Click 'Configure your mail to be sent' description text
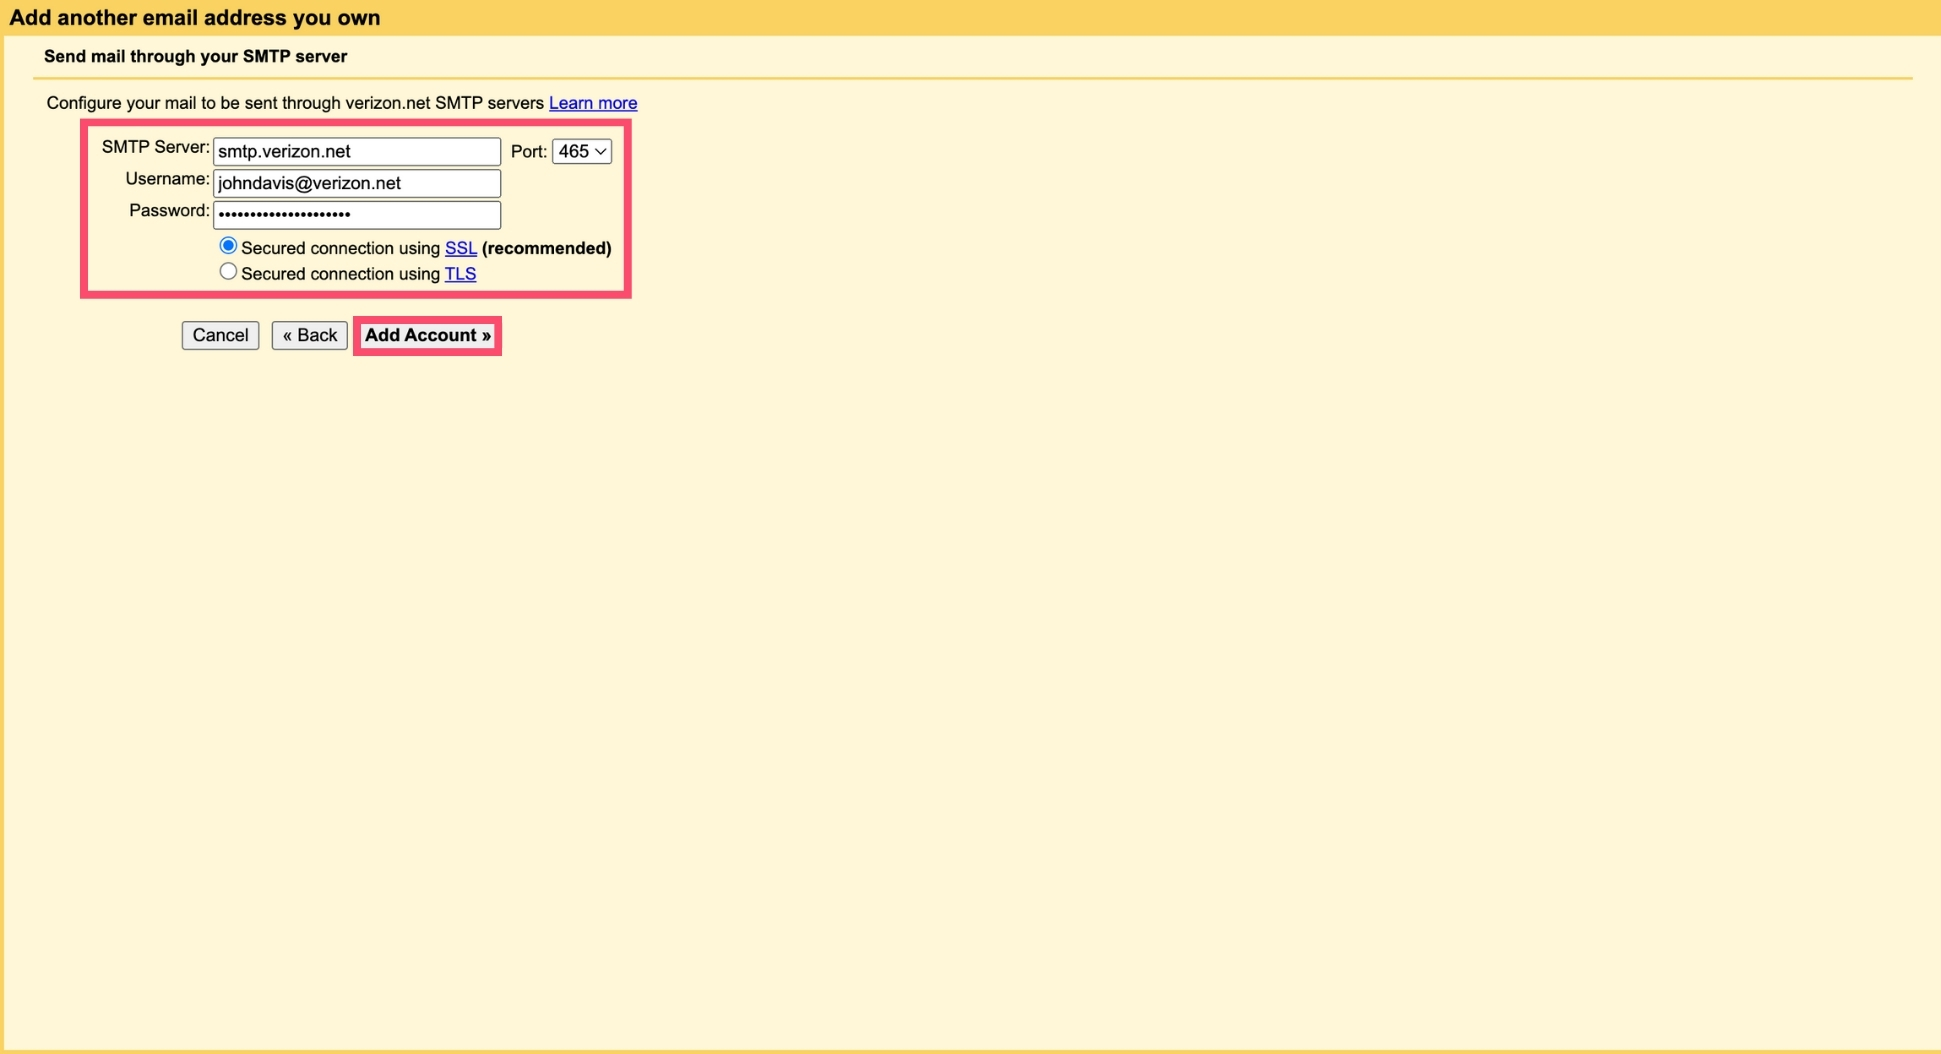This screenshot has height=1054, width=1941. (295, 103)
